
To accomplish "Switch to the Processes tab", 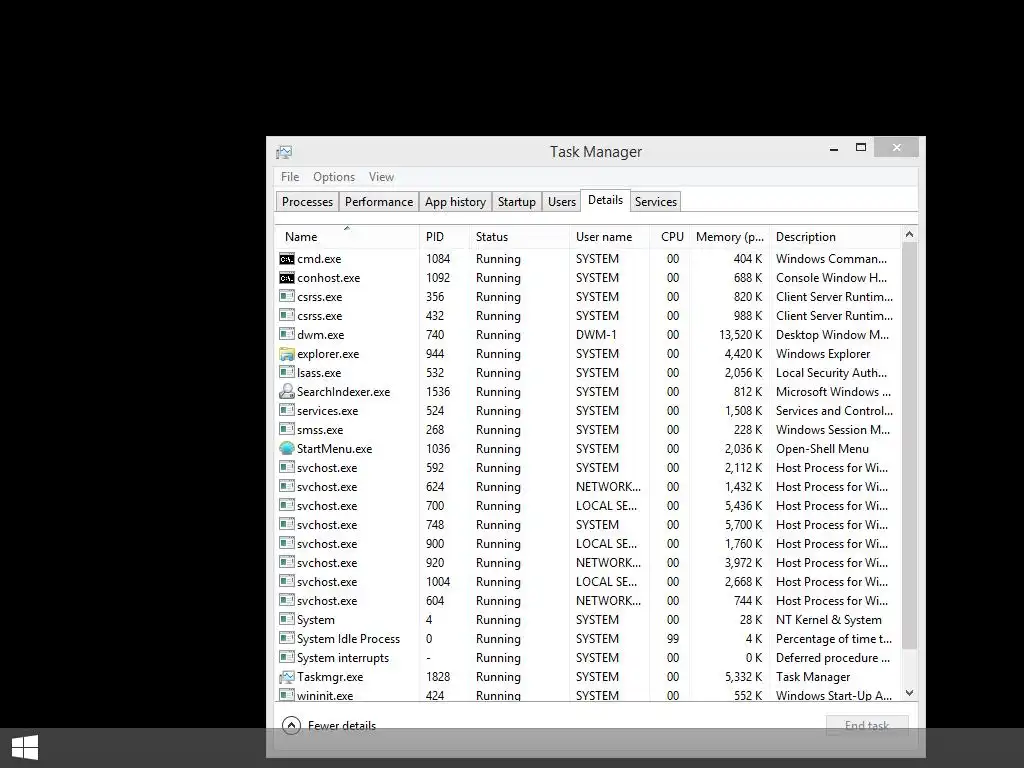I will click(x=307, y=202).
